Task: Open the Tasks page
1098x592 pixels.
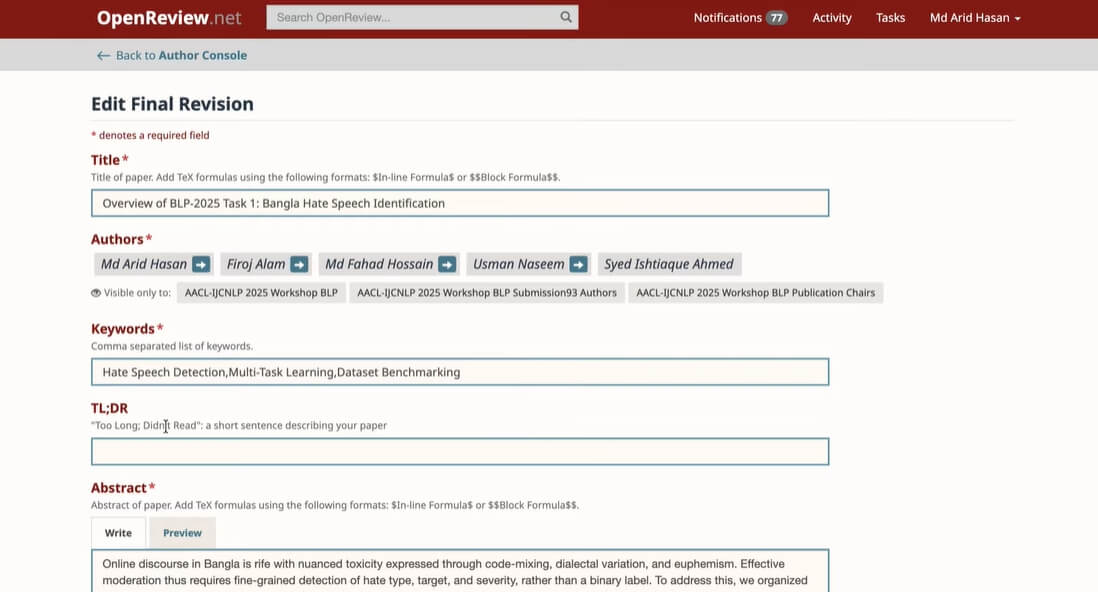Action: [x=890, y=18]
